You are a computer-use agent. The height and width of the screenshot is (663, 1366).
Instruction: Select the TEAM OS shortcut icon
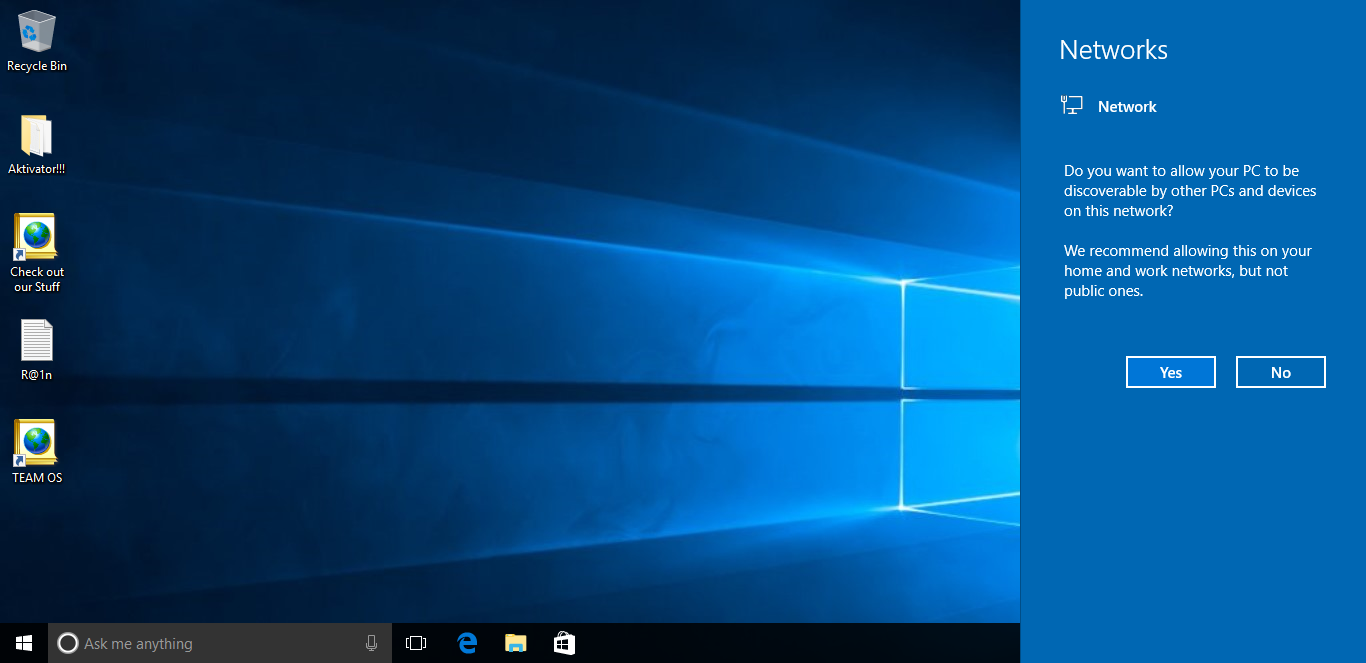pos(37,452)
